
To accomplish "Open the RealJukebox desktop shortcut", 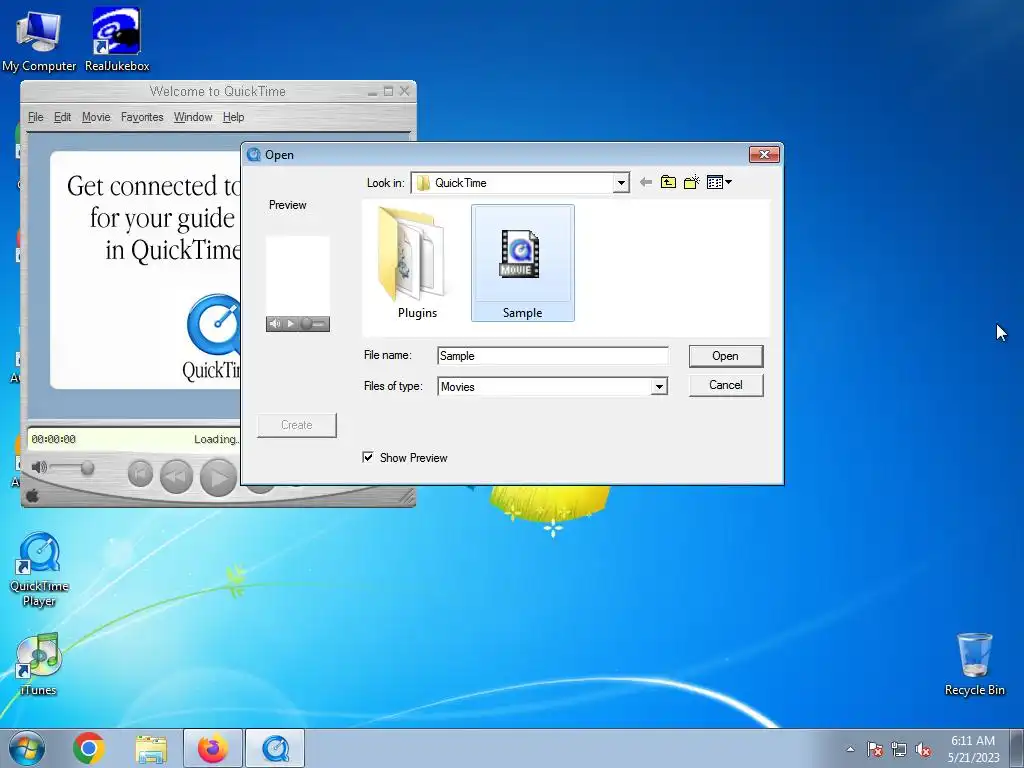I will [117, 40].
